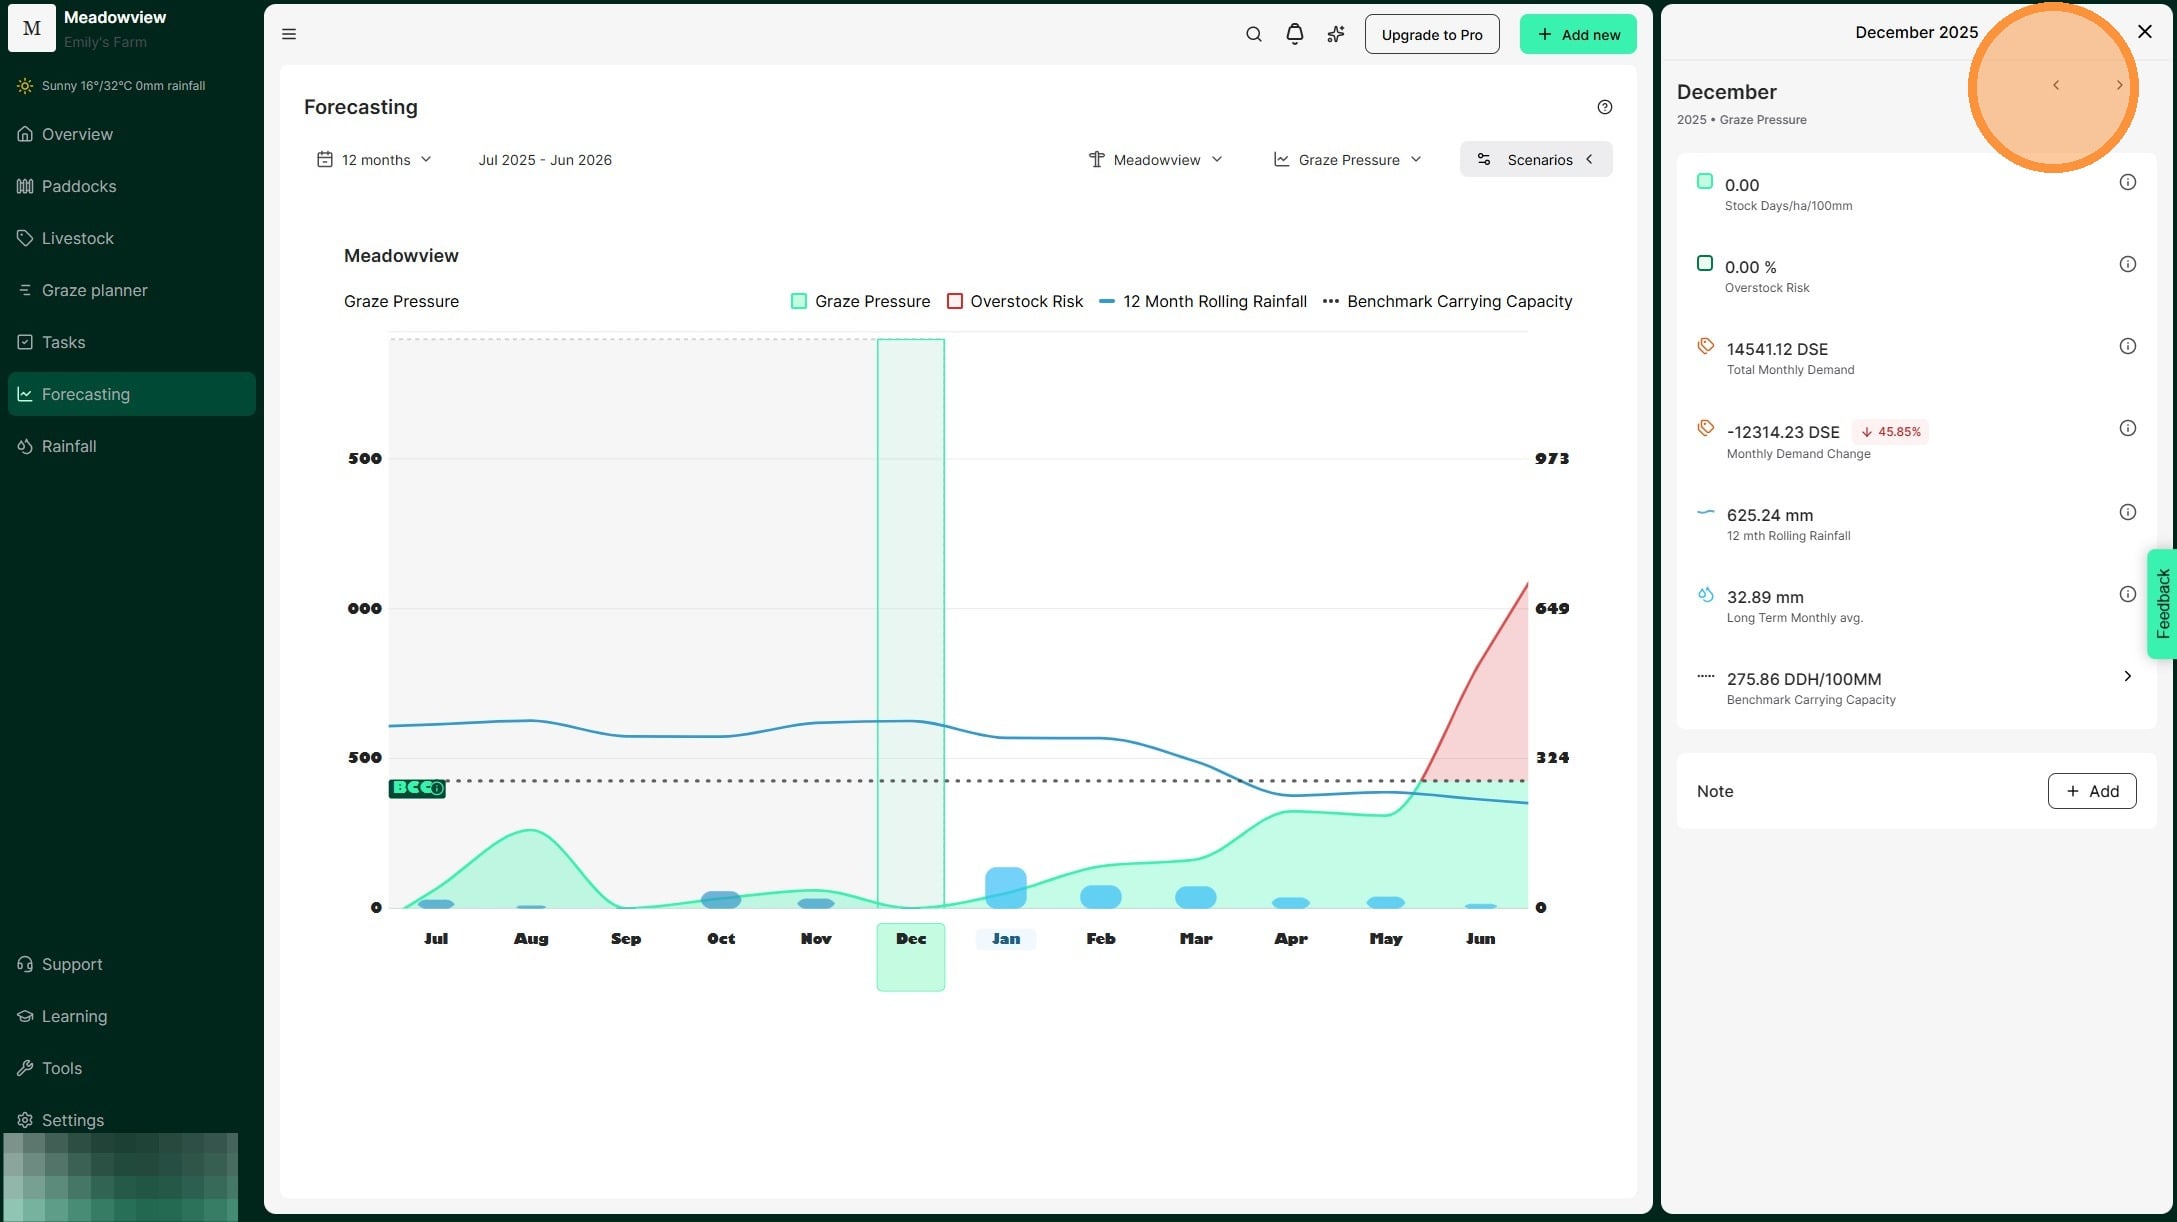Open the 12 months period dropdown
This screenshot has height=1222, width=2177.
point(375,160)
